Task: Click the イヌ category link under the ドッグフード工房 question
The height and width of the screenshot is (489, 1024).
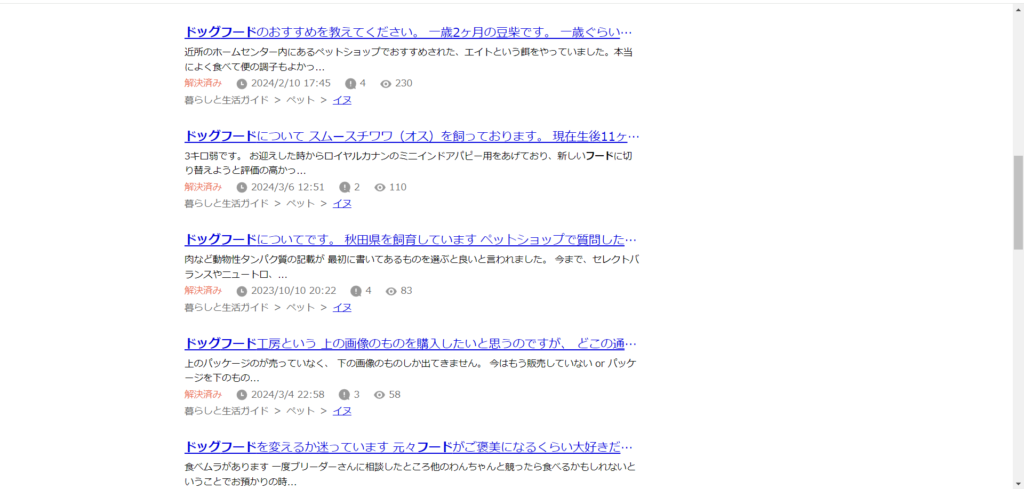Action: [x=342, y=411]
